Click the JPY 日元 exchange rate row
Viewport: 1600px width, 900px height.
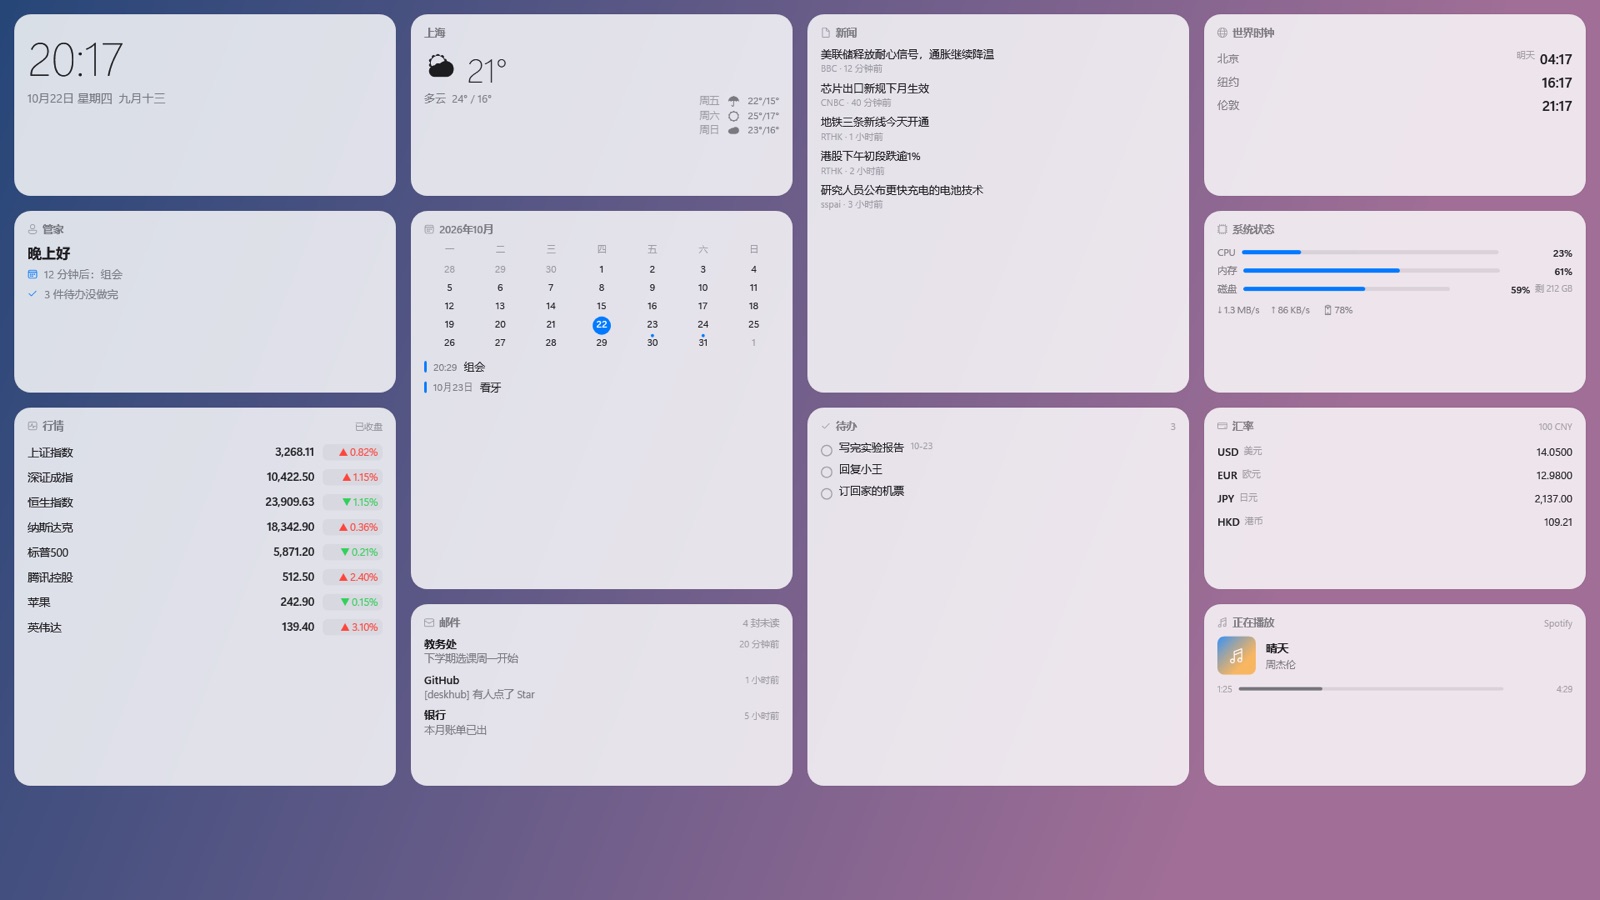pos(1394,498)
